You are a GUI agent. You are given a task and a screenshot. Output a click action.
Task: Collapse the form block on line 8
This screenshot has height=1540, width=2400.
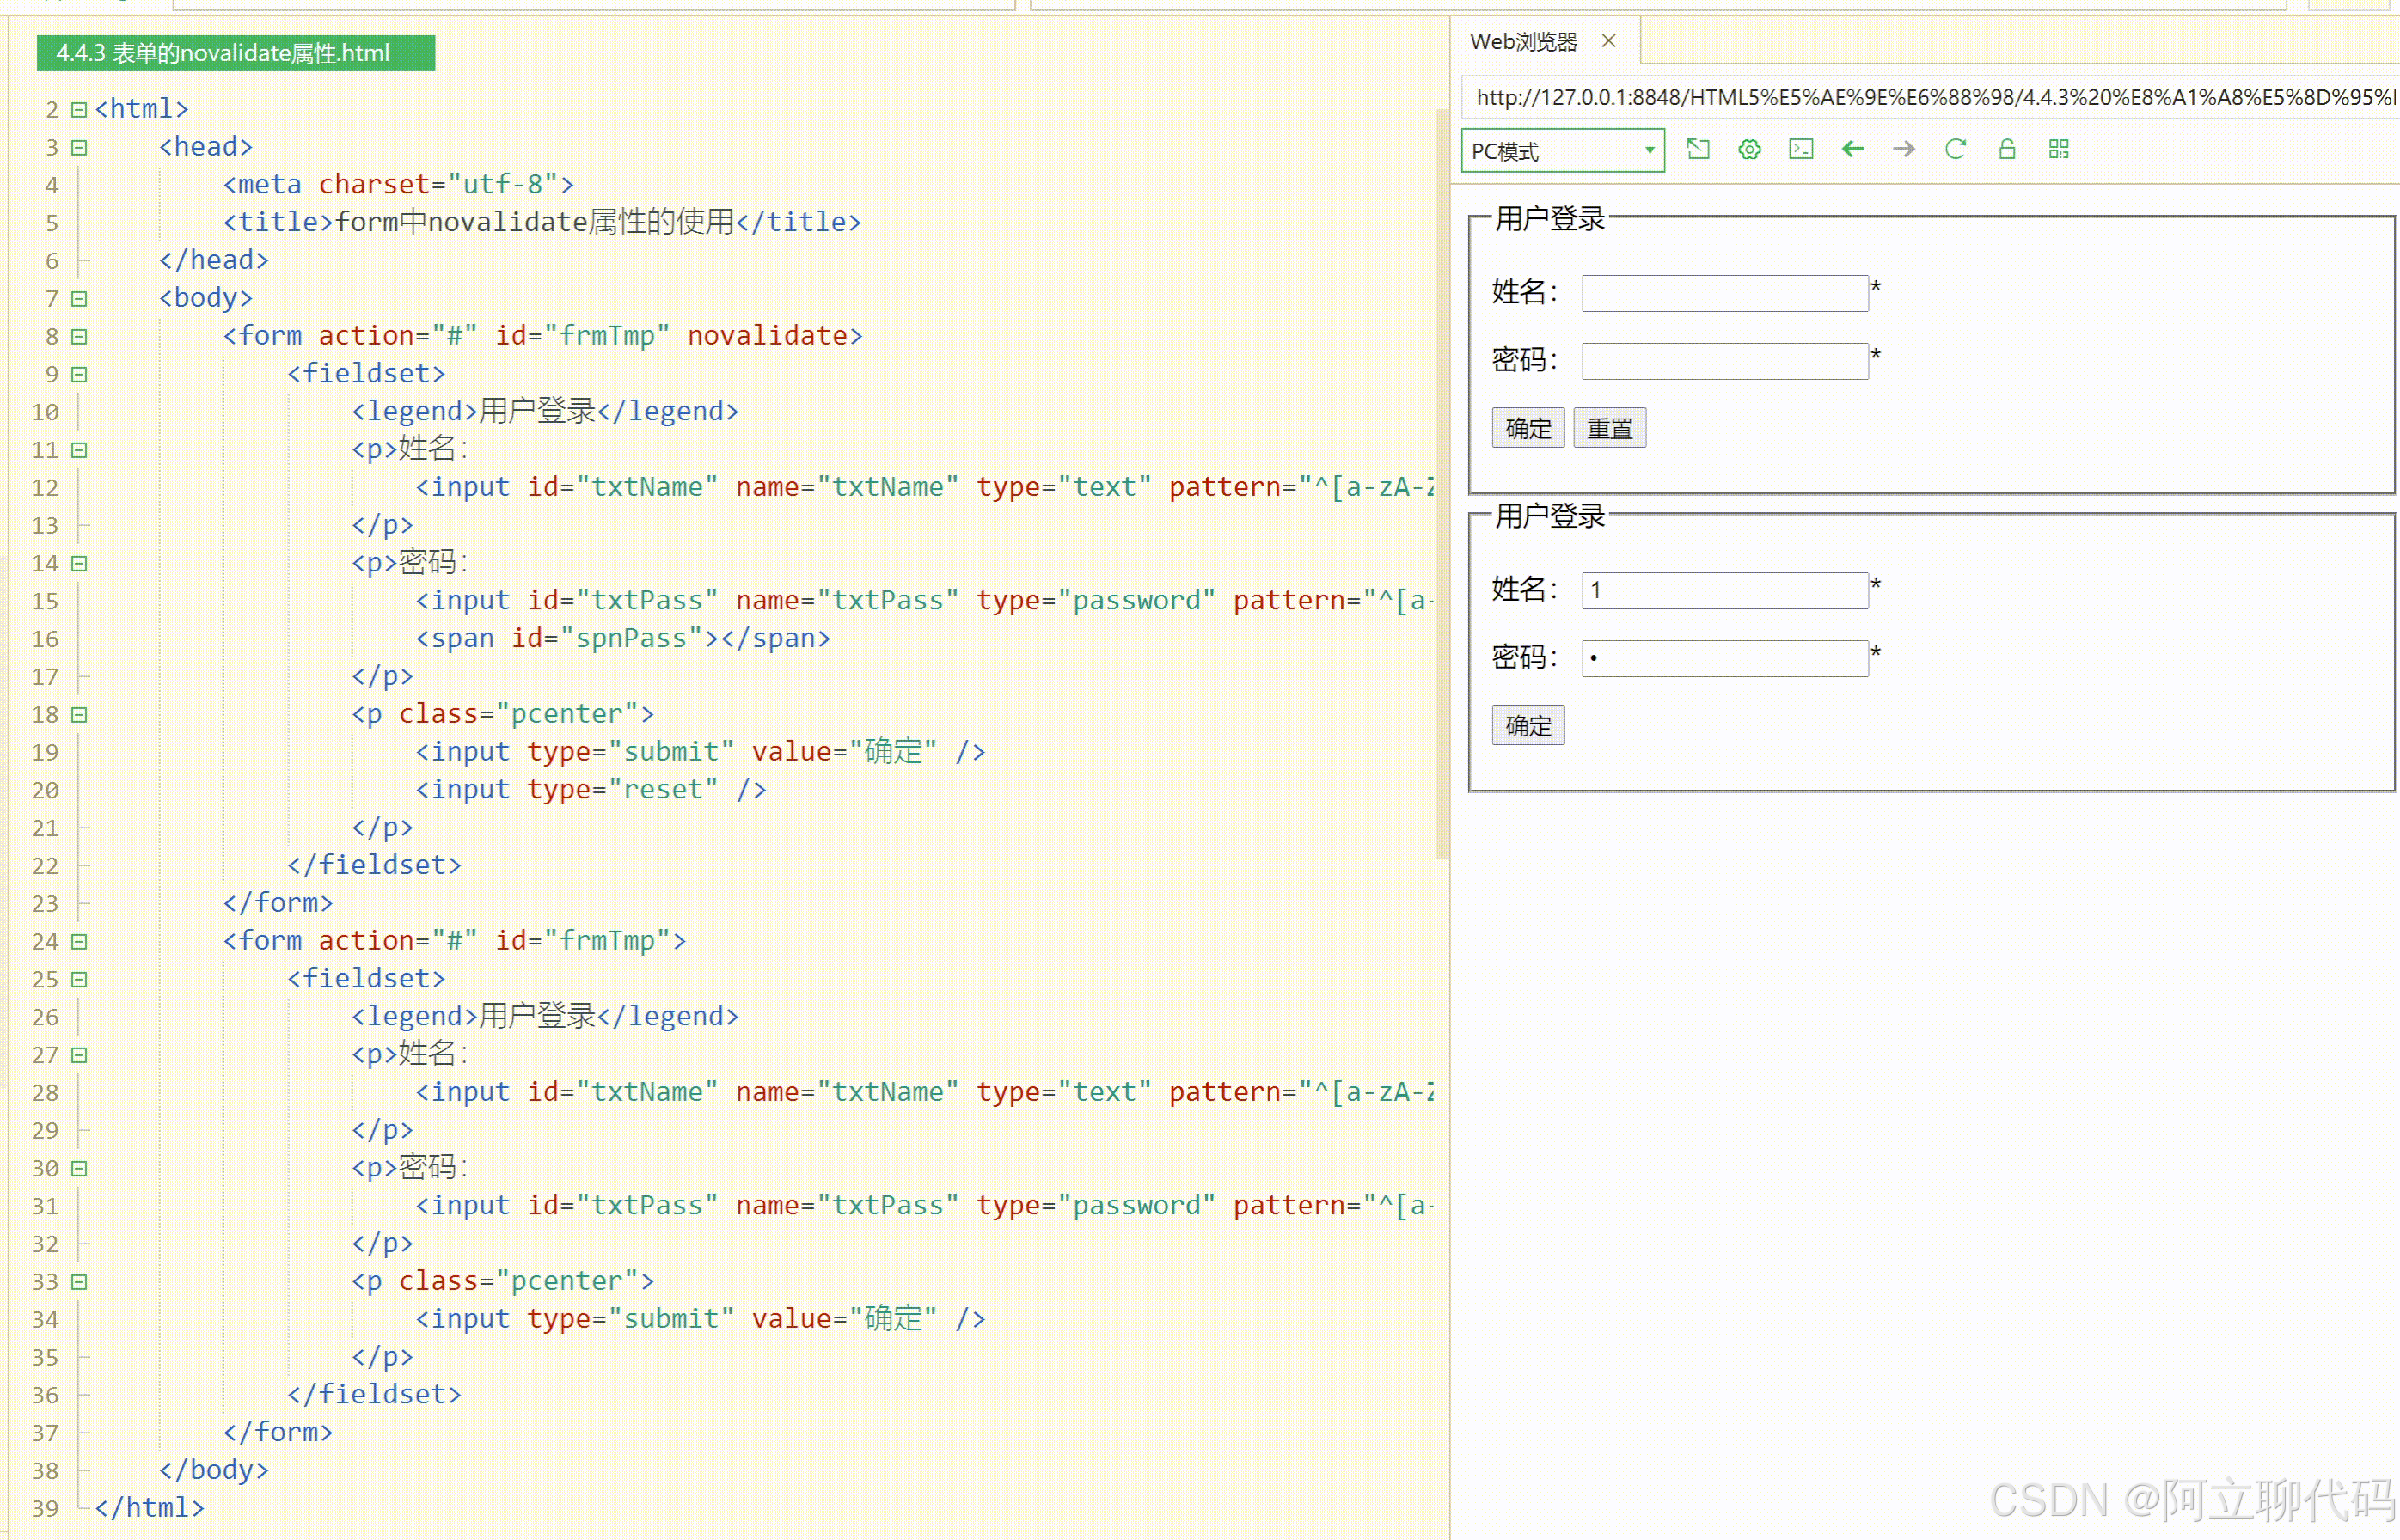tap(79, 336)
